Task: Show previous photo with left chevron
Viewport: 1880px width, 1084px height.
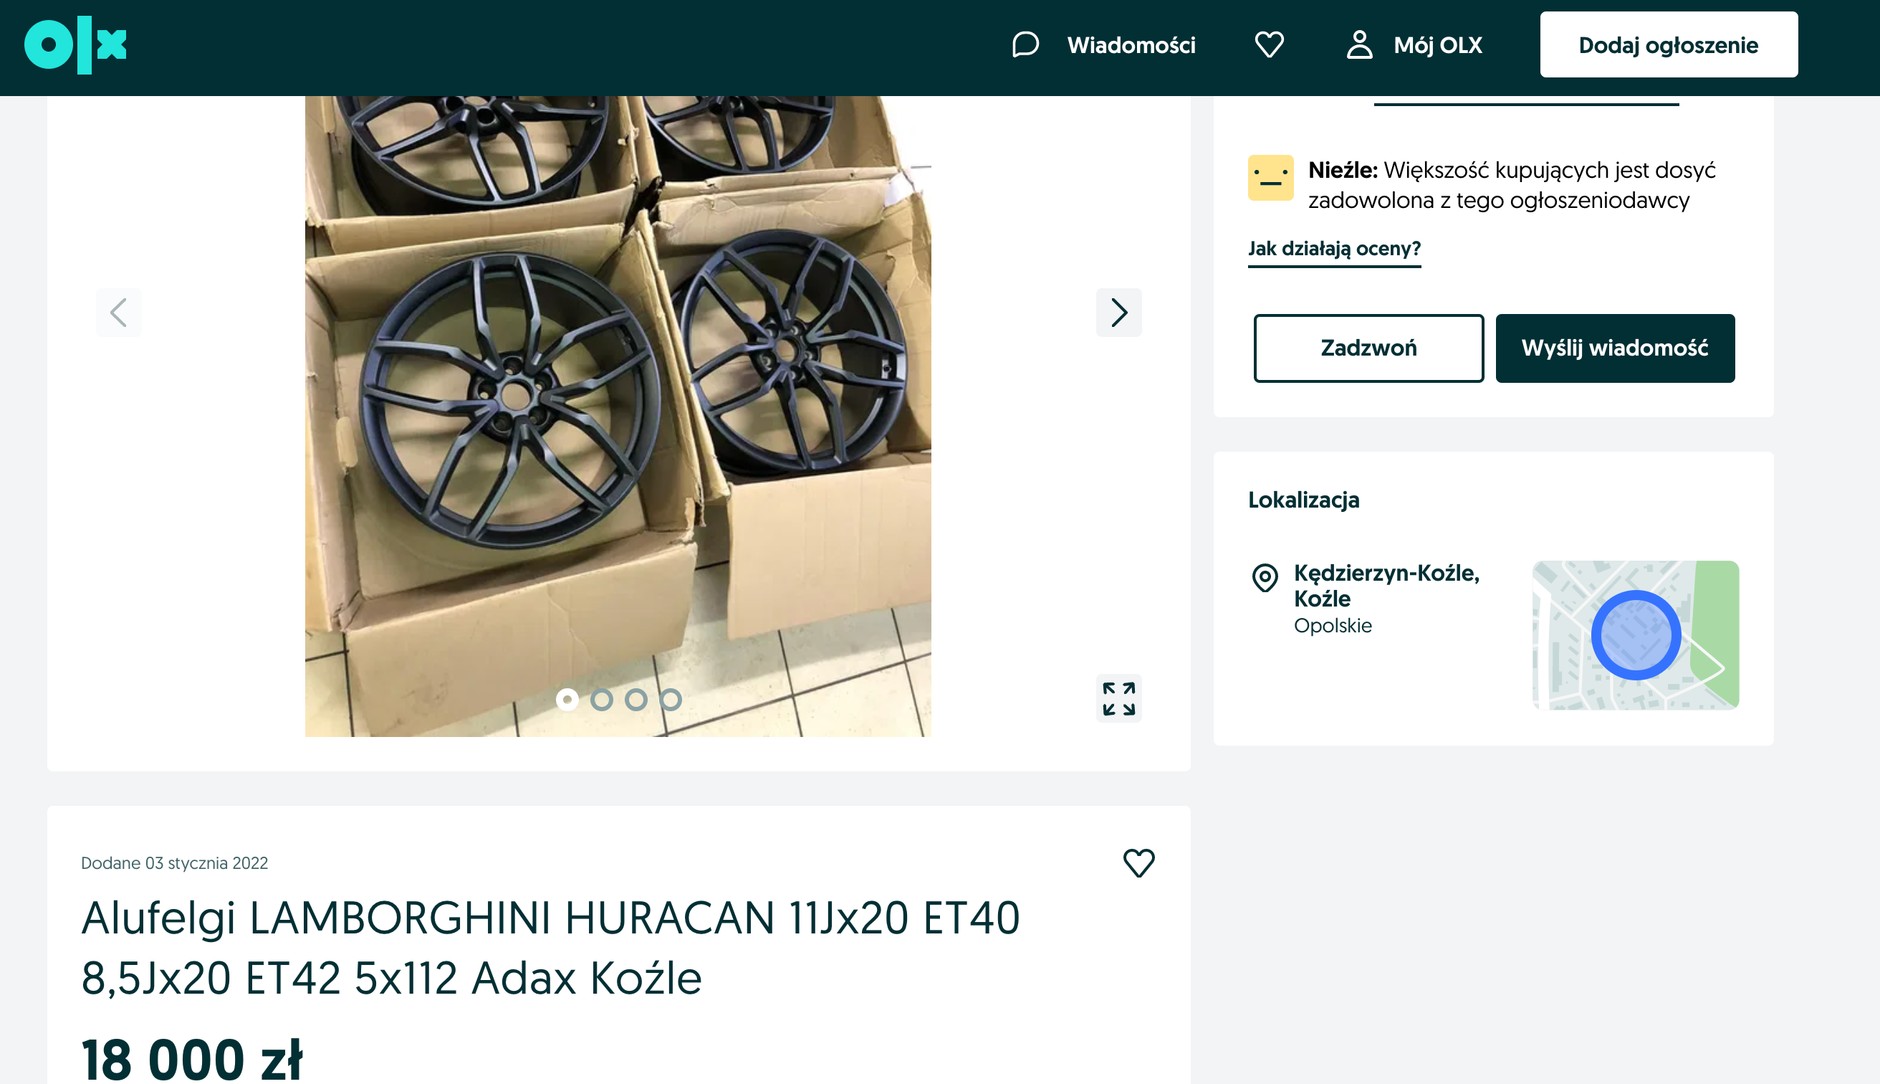Action: [x=118, y=313]
